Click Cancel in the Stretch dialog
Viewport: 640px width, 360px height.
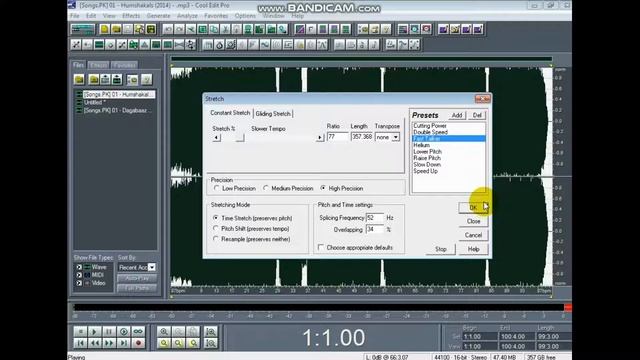tap(473, 235)
